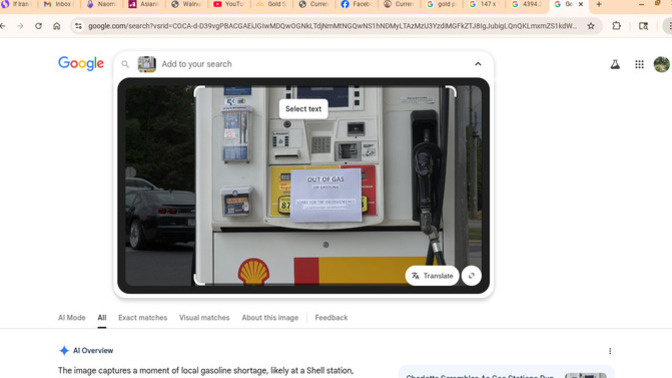672x378 pixels.
Task: Click the Google logo
Action: (81, 63)
